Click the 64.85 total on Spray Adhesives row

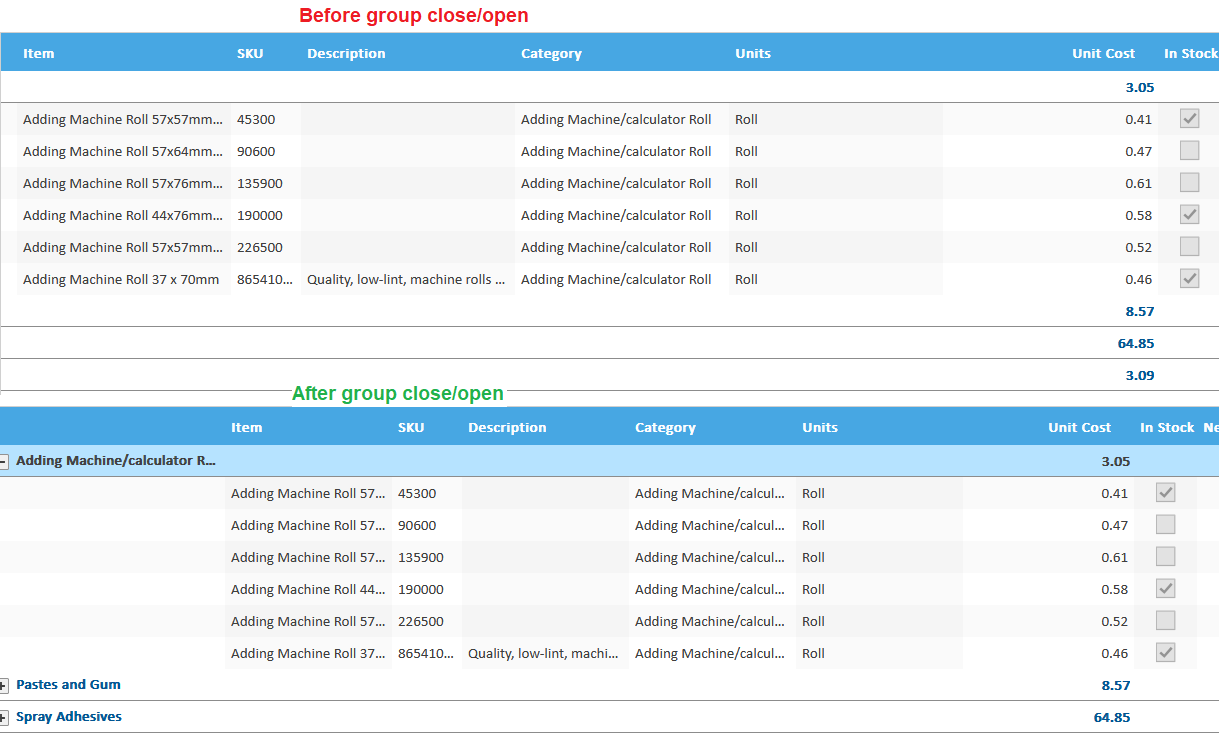click(x=1112, y=717)
